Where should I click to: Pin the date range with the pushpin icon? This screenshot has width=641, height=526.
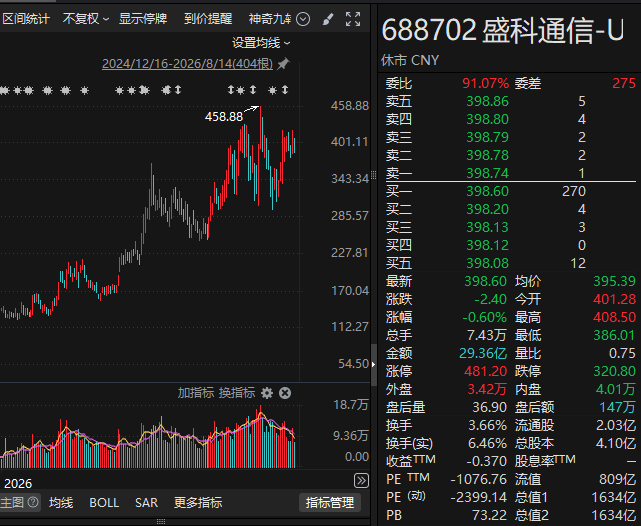tap(283, 64)
